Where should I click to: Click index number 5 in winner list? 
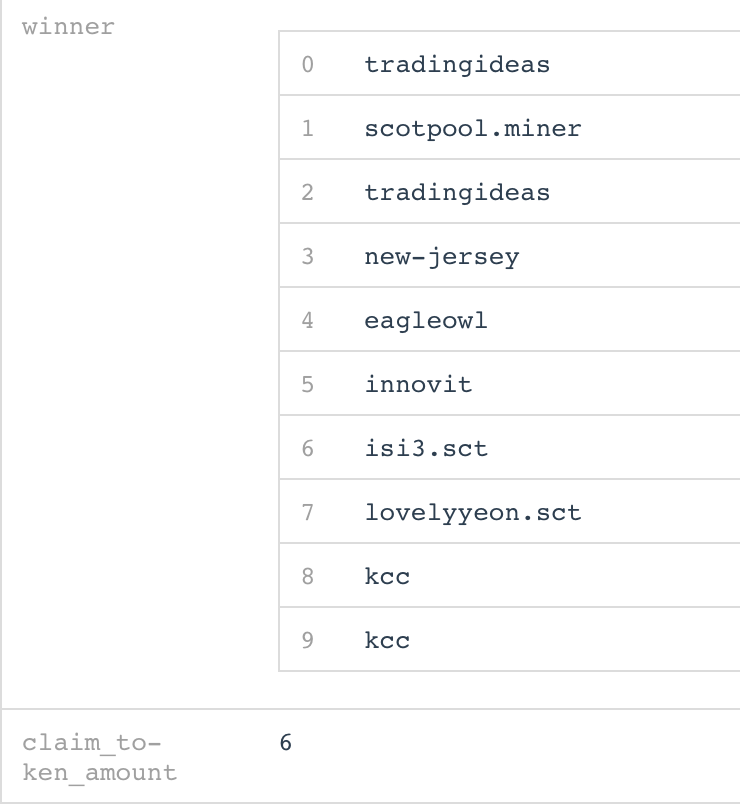pyautogui.click(x=307, y=384)
